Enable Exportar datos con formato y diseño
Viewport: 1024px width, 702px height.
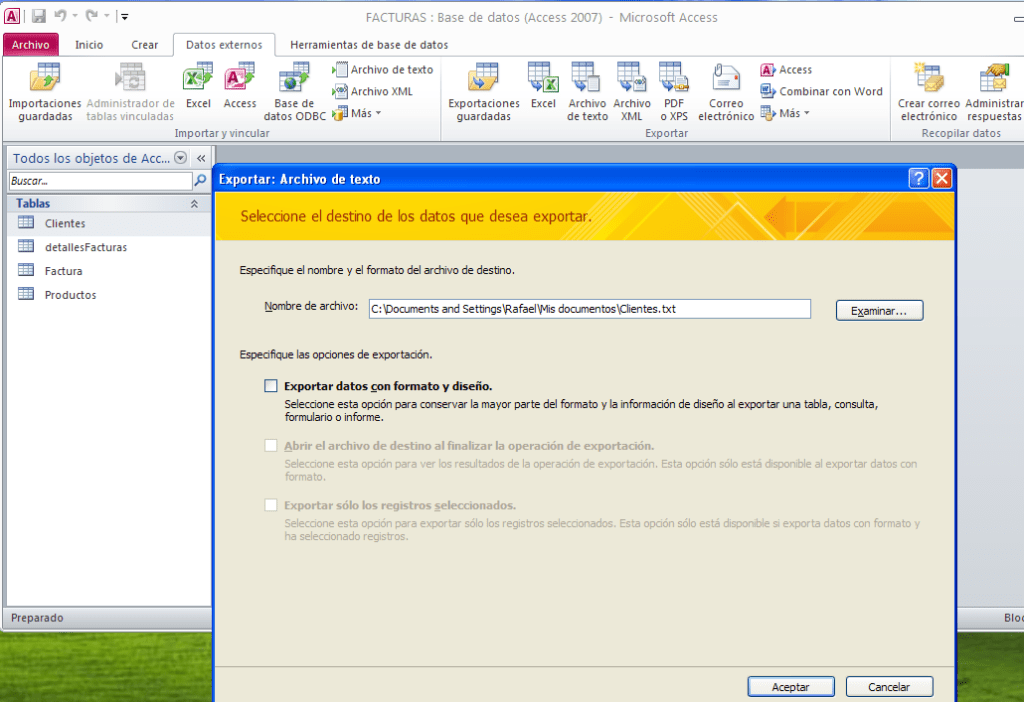coord(271,386)
